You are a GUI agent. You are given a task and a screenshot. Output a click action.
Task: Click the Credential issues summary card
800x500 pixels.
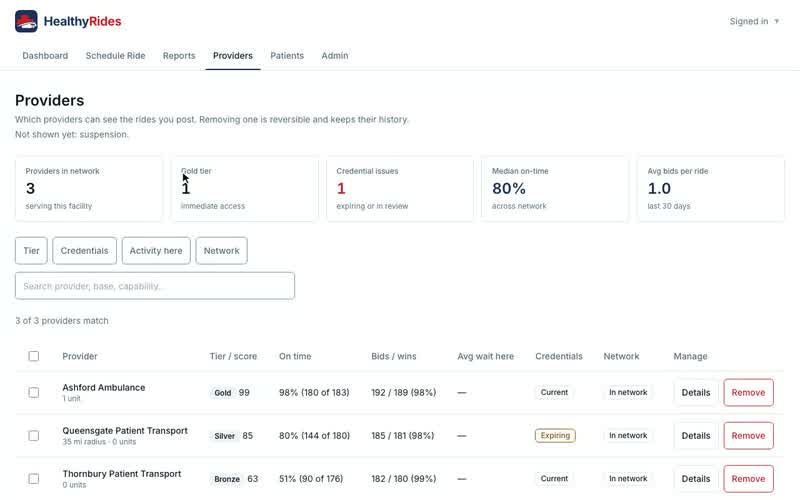click(x=400, y=189)
